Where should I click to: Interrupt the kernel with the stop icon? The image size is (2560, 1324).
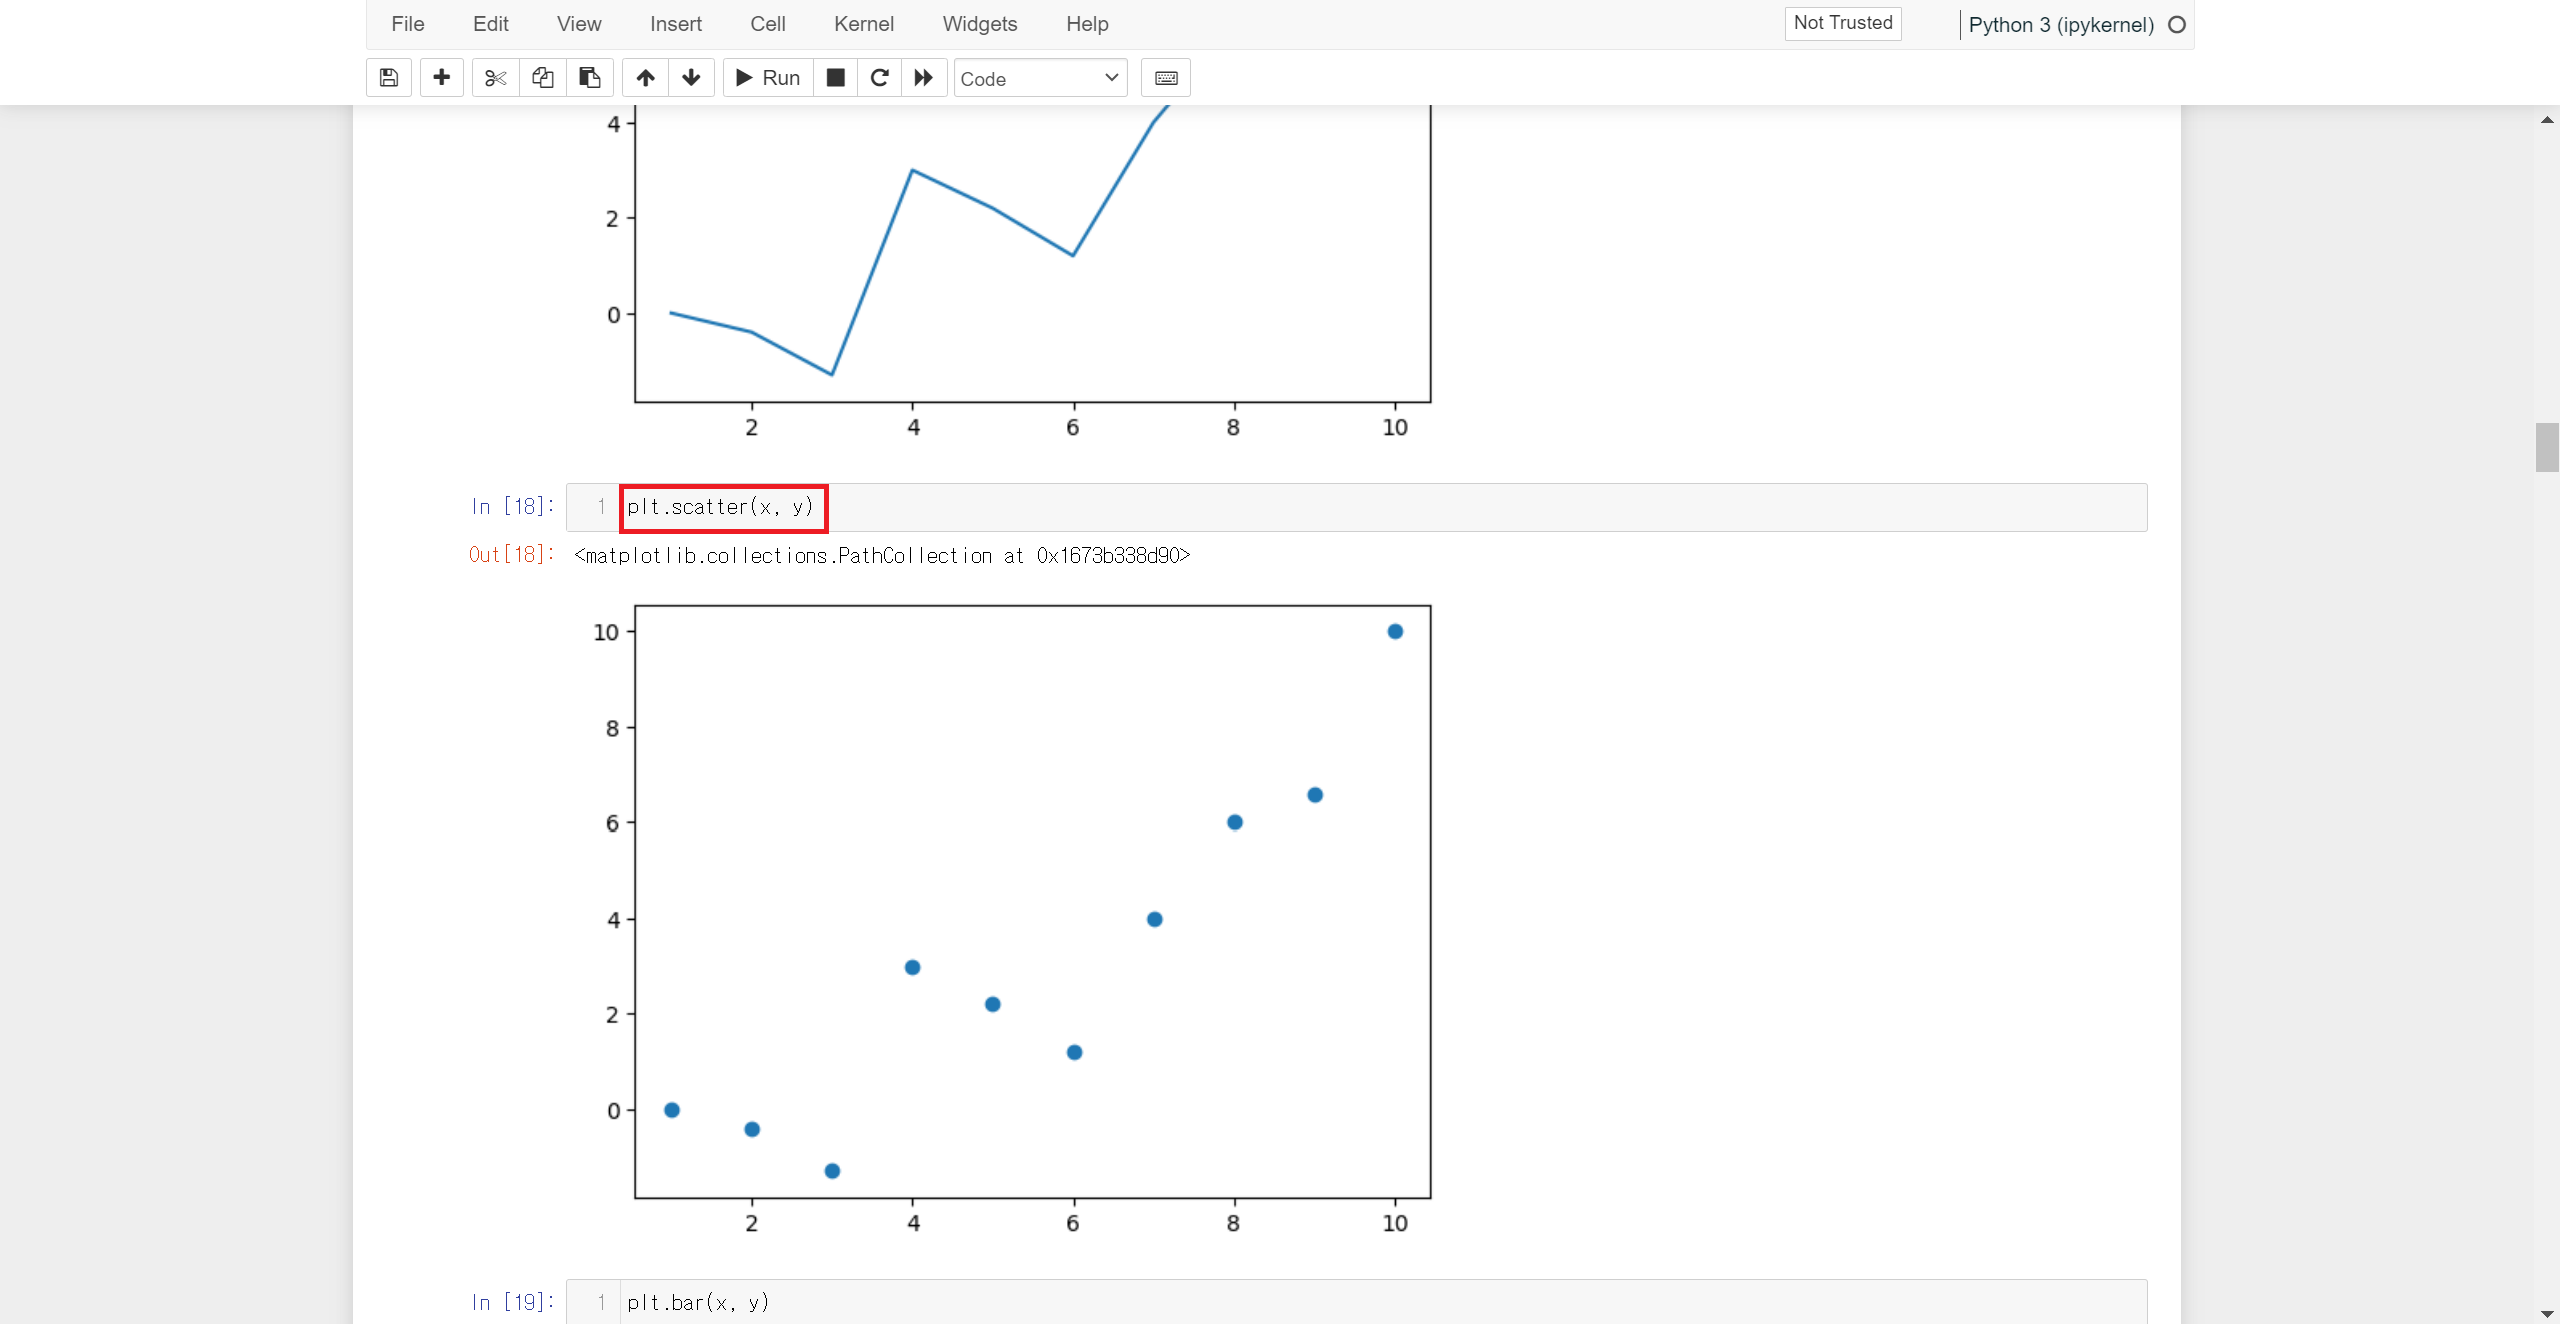point(835,78)
